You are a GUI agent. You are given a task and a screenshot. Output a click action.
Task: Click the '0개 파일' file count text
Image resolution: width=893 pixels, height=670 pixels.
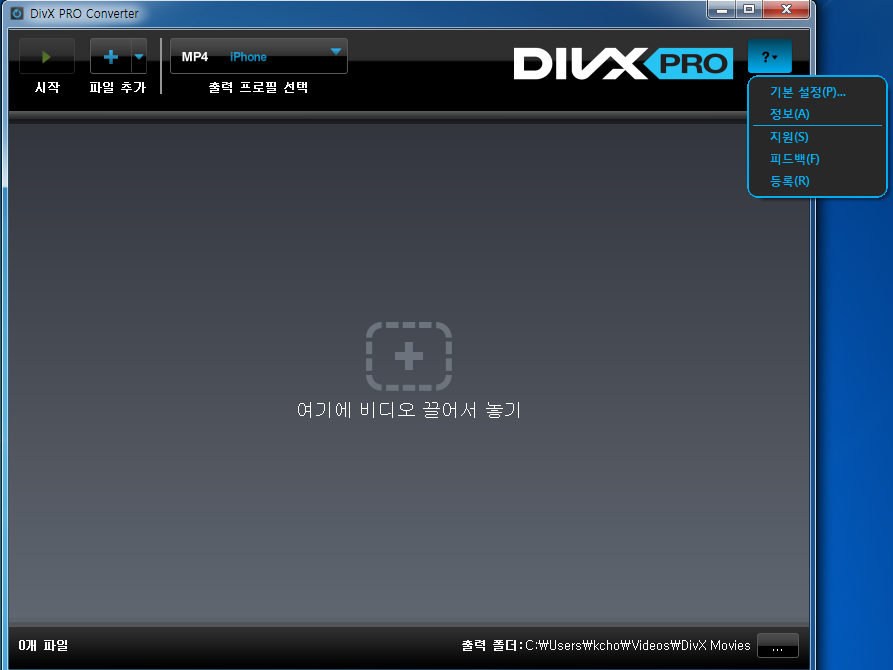43,646
